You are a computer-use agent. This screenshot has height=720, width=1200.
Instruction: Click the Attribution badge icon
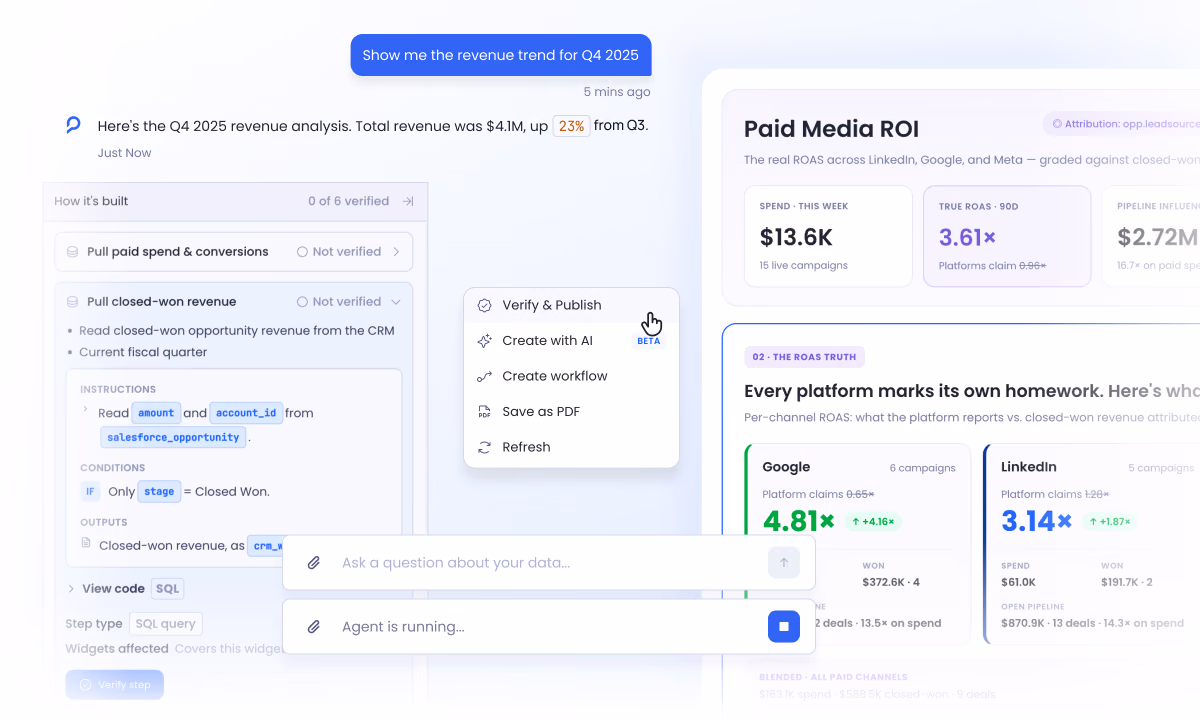1057,124
